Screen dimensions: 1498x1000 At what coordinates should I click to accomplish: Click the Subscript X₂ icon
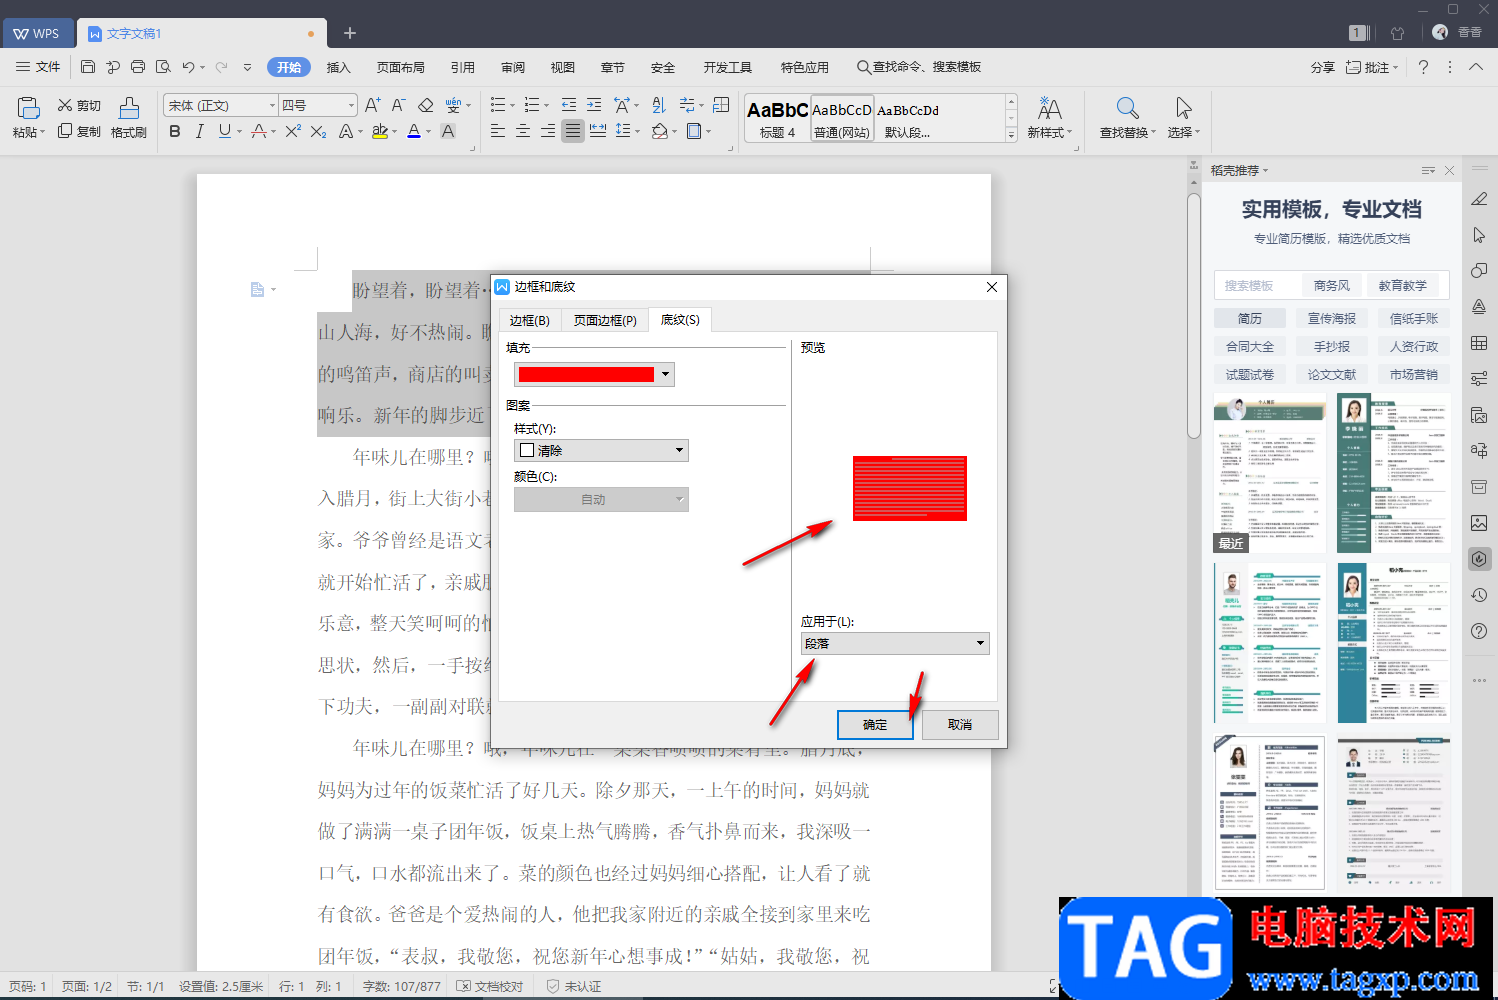(x=318, y=131)
